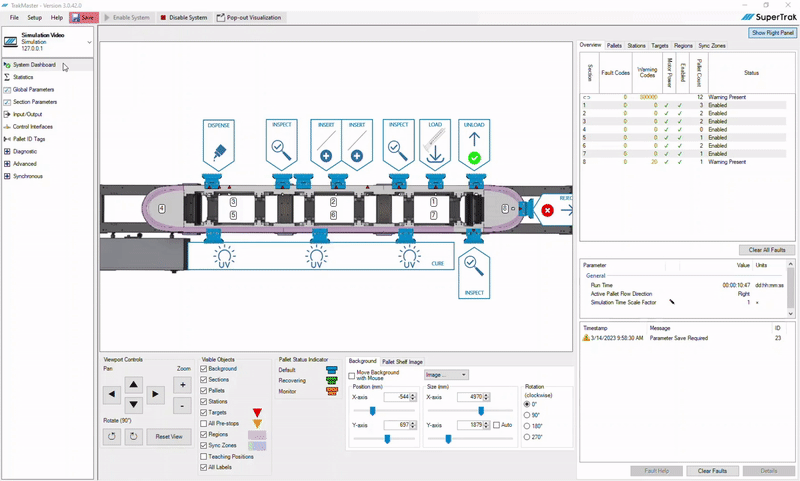The width and height of the screenshot is (800, 481).
Task: Pan the viewport up with the arrow
Action: point(134,384)
